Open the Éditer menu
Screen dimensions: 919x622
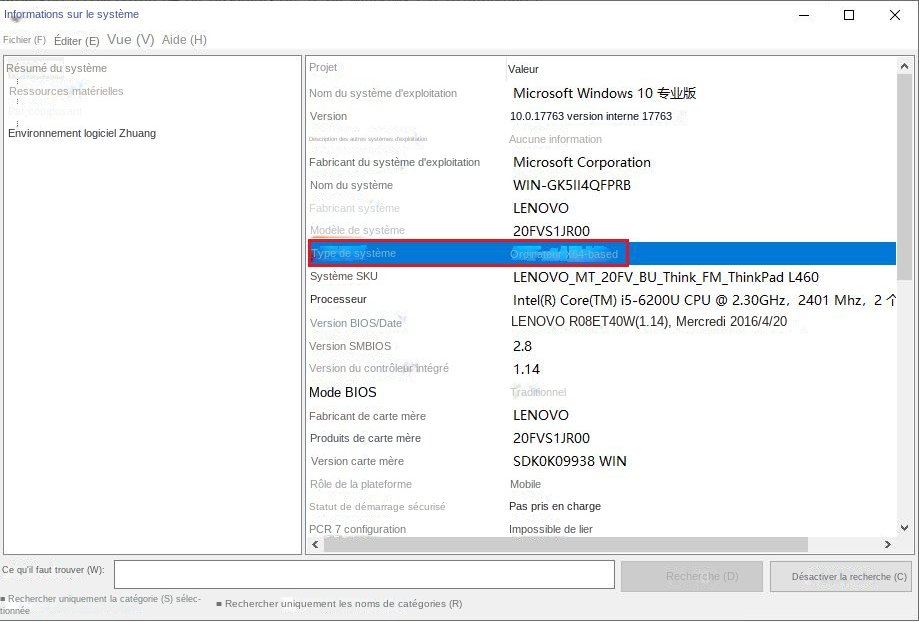click(76, 40)
